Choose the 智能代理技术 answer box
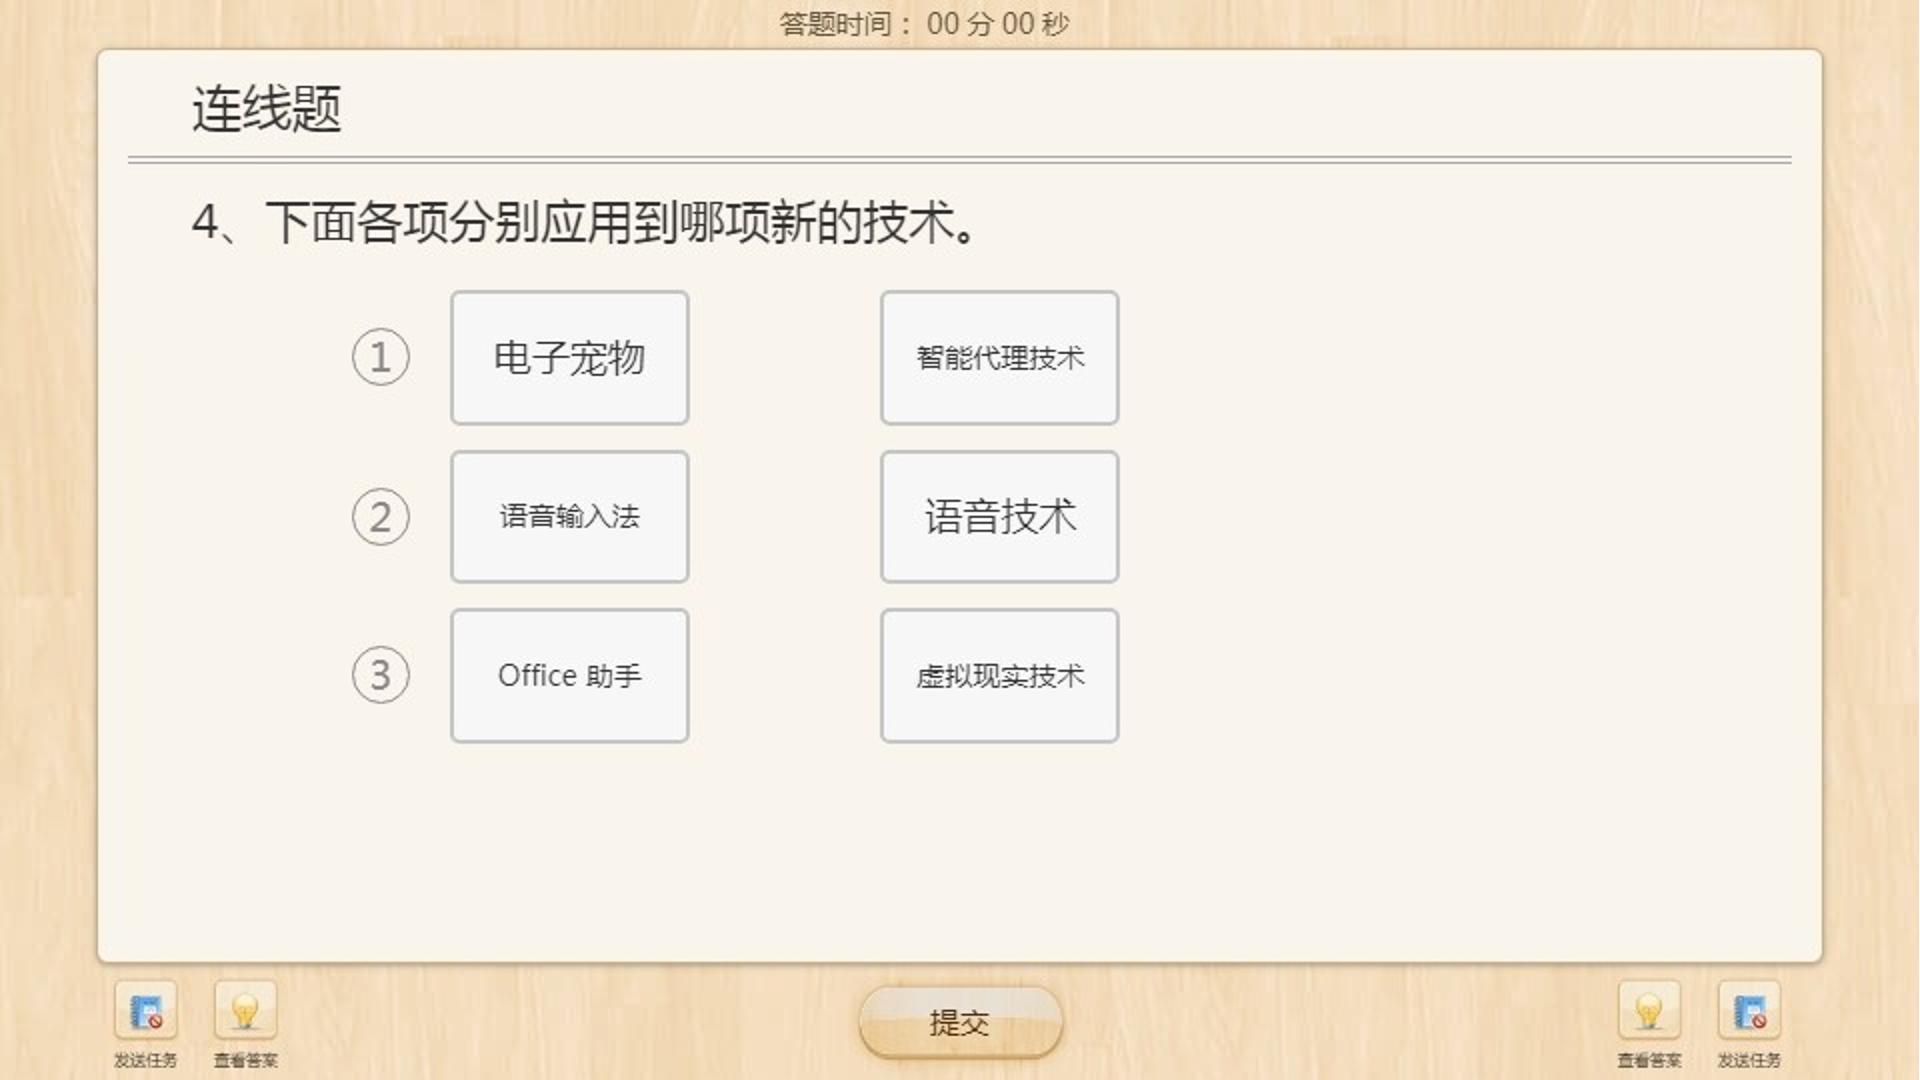1920x1080 pixels. click(x=1000, y=358)
